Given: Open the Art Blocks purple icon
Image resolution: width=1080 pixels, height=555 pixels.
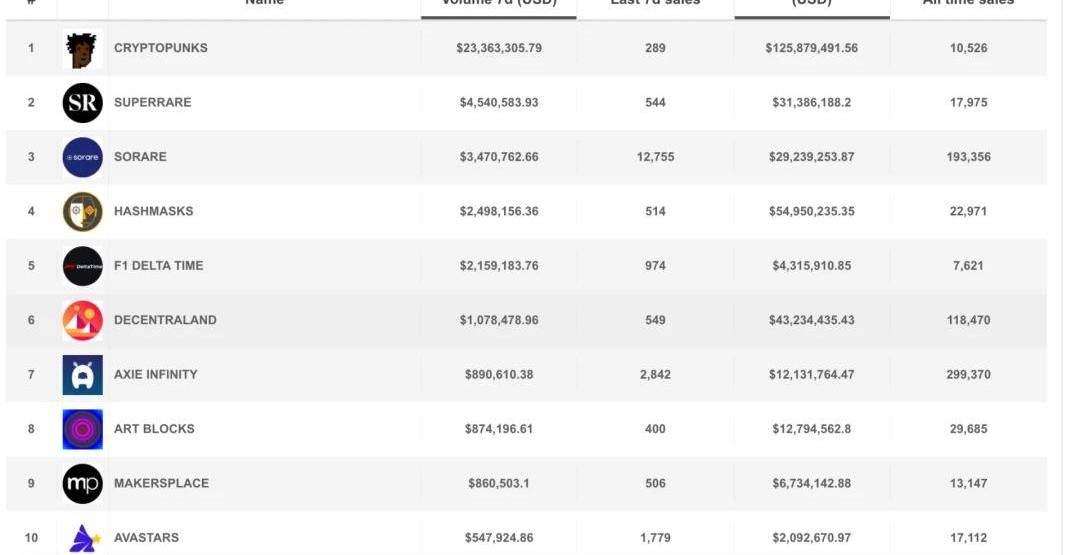Looking at the screenshot, I should (82, 429).
